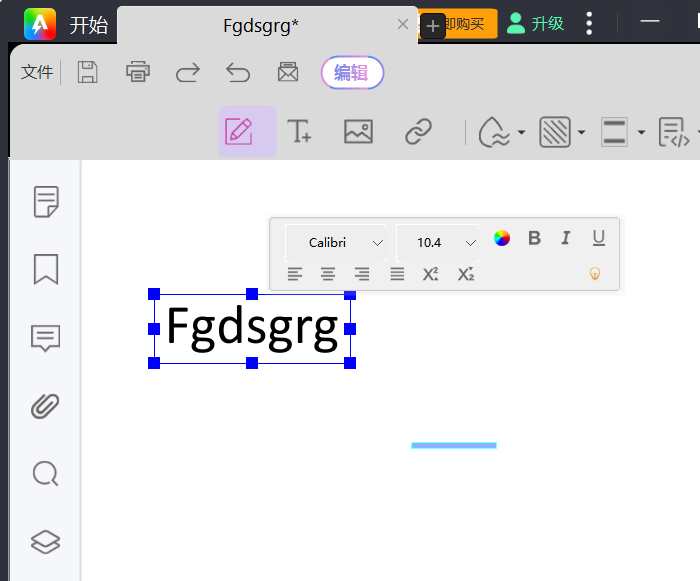
Task: Open the 文件 menu
Action: (x=37, y=72)
